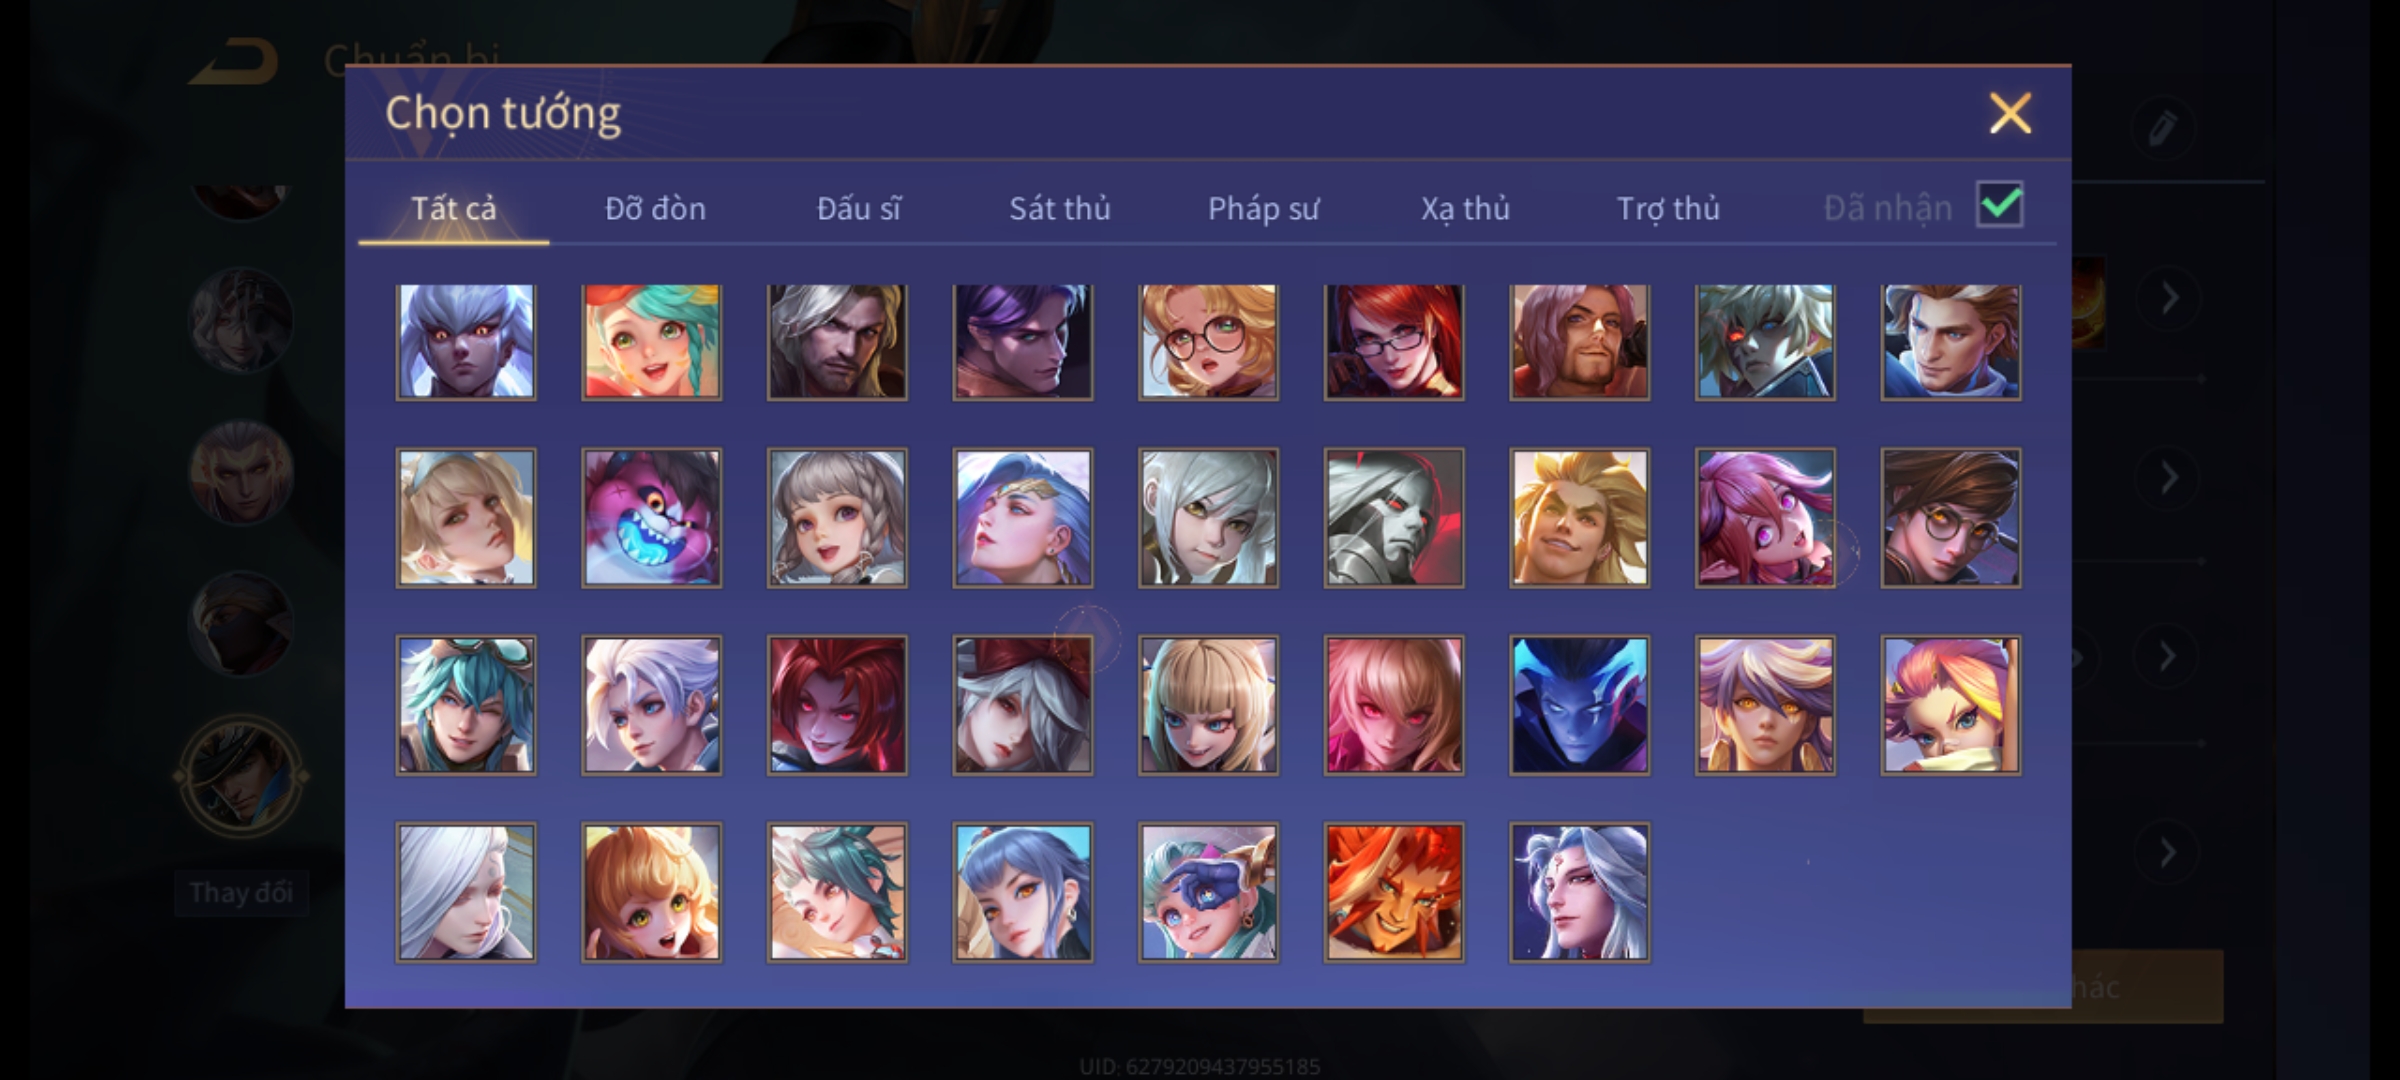Pick the blonde girl with round glasses
Image resolution: width=2400 pixels, height=1080 pixels.
[x=1208, y=341]
